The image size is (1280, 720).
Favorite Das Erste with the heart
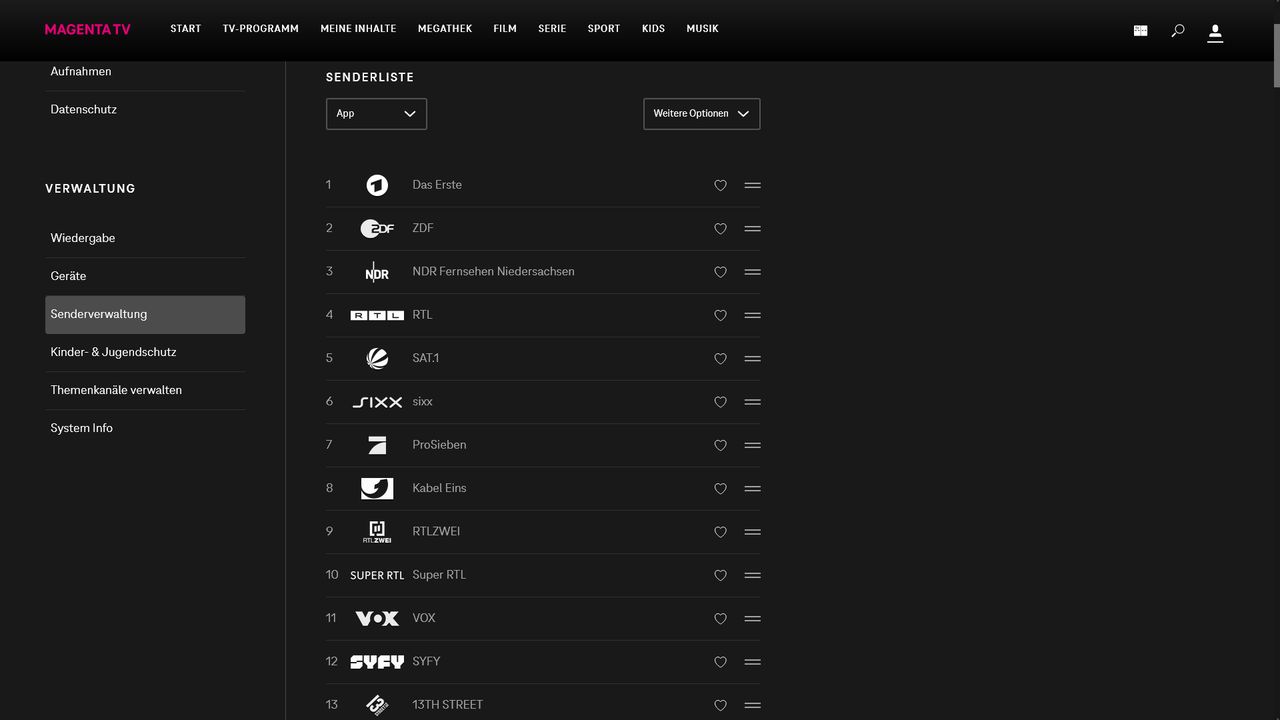click(720, 185)
